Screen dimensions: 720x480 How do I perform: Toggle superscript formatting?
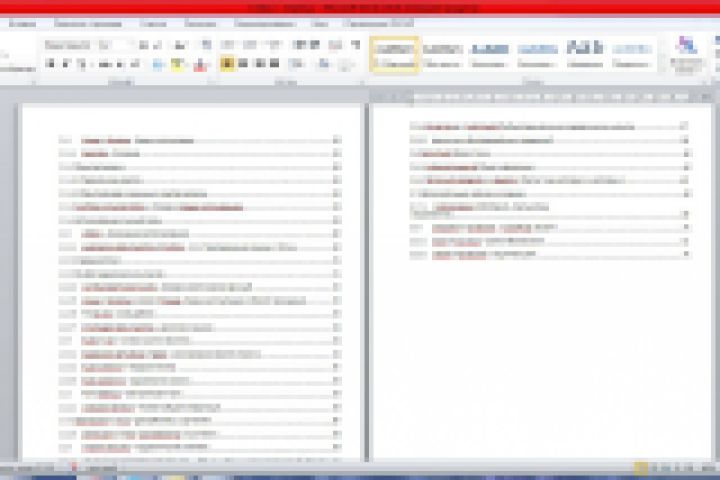[135, 64]
